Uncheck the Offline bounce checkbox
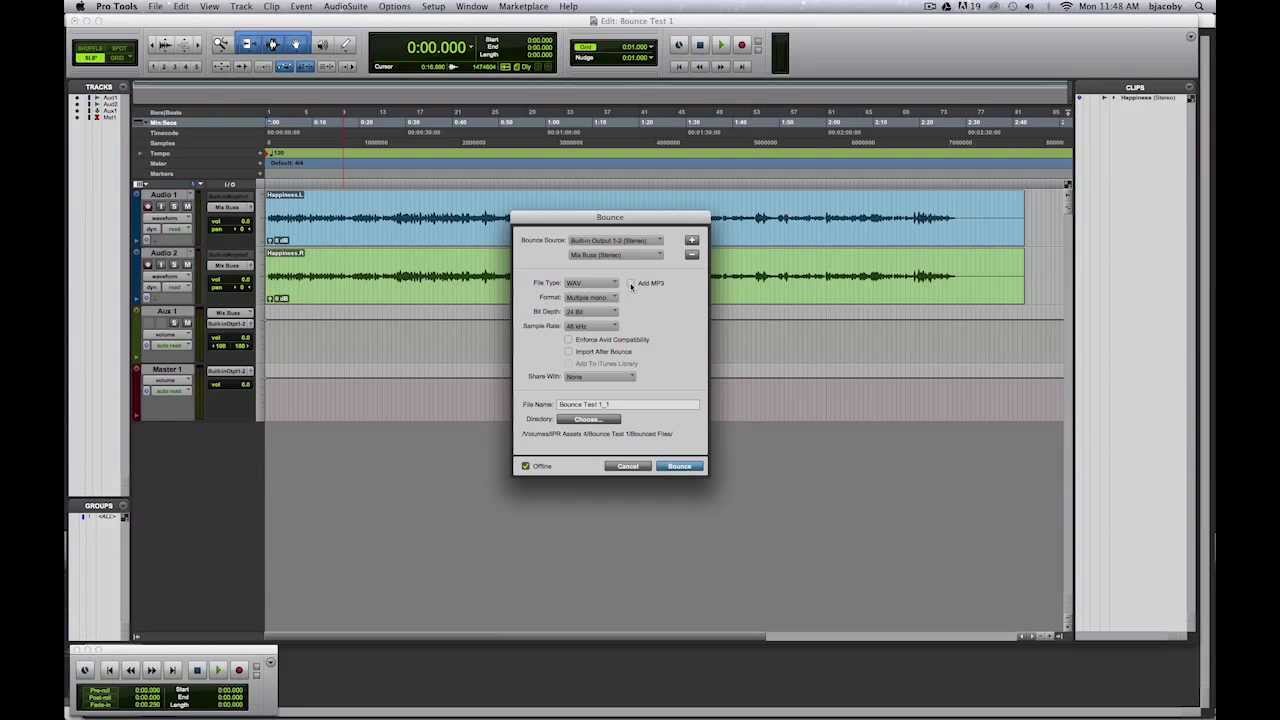The image size is (1280, 720). [526, 466]
